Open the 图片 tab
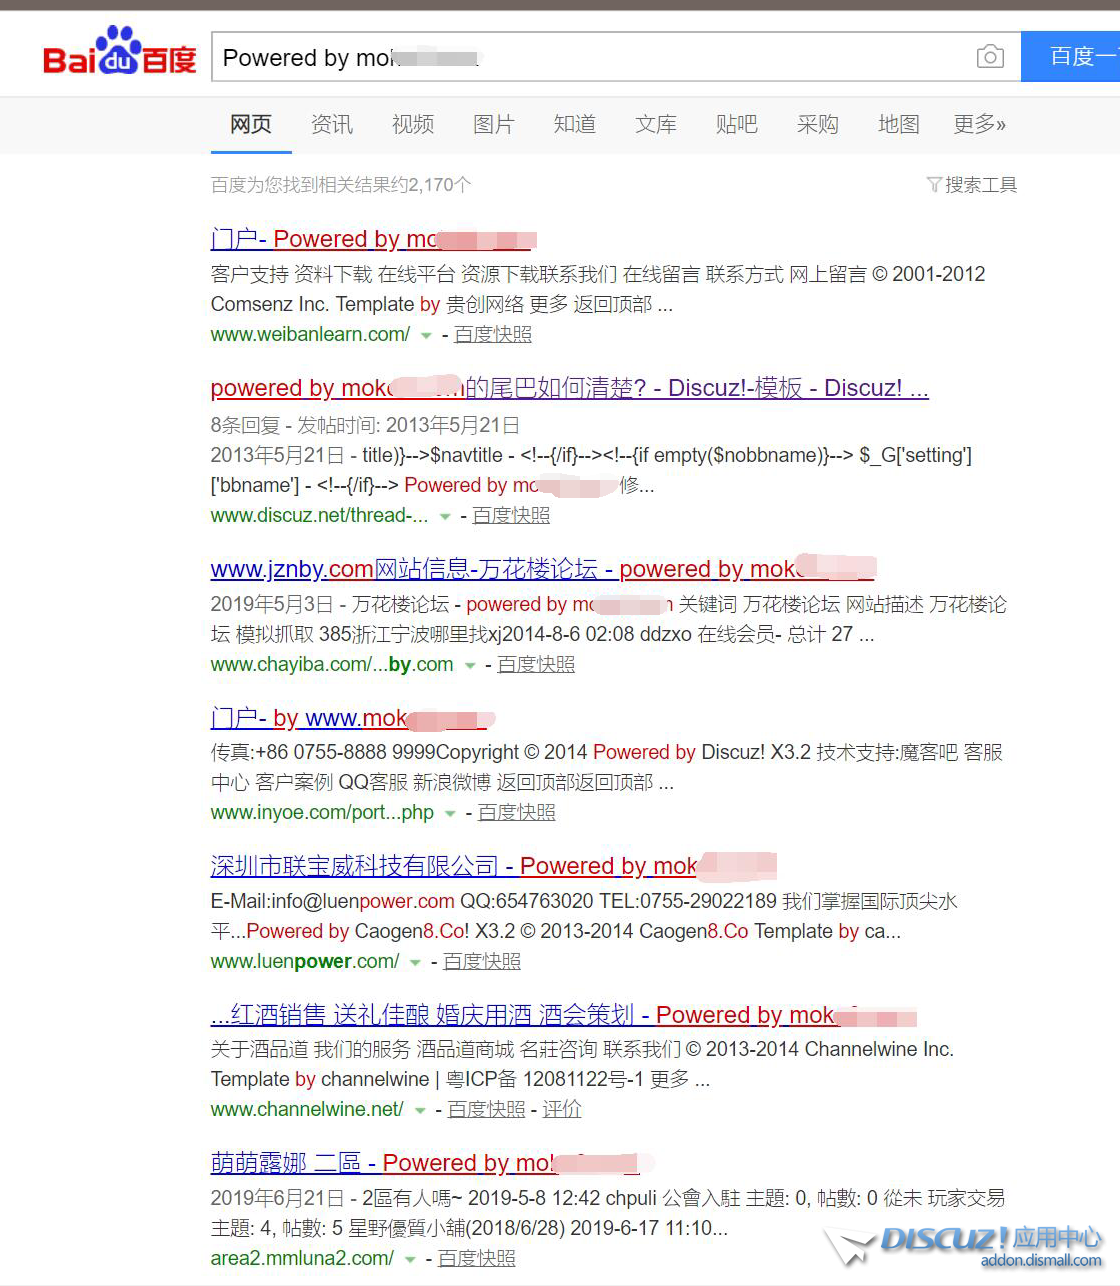The width and height of the screenshot is (1120, 1286). pos(493,124)
